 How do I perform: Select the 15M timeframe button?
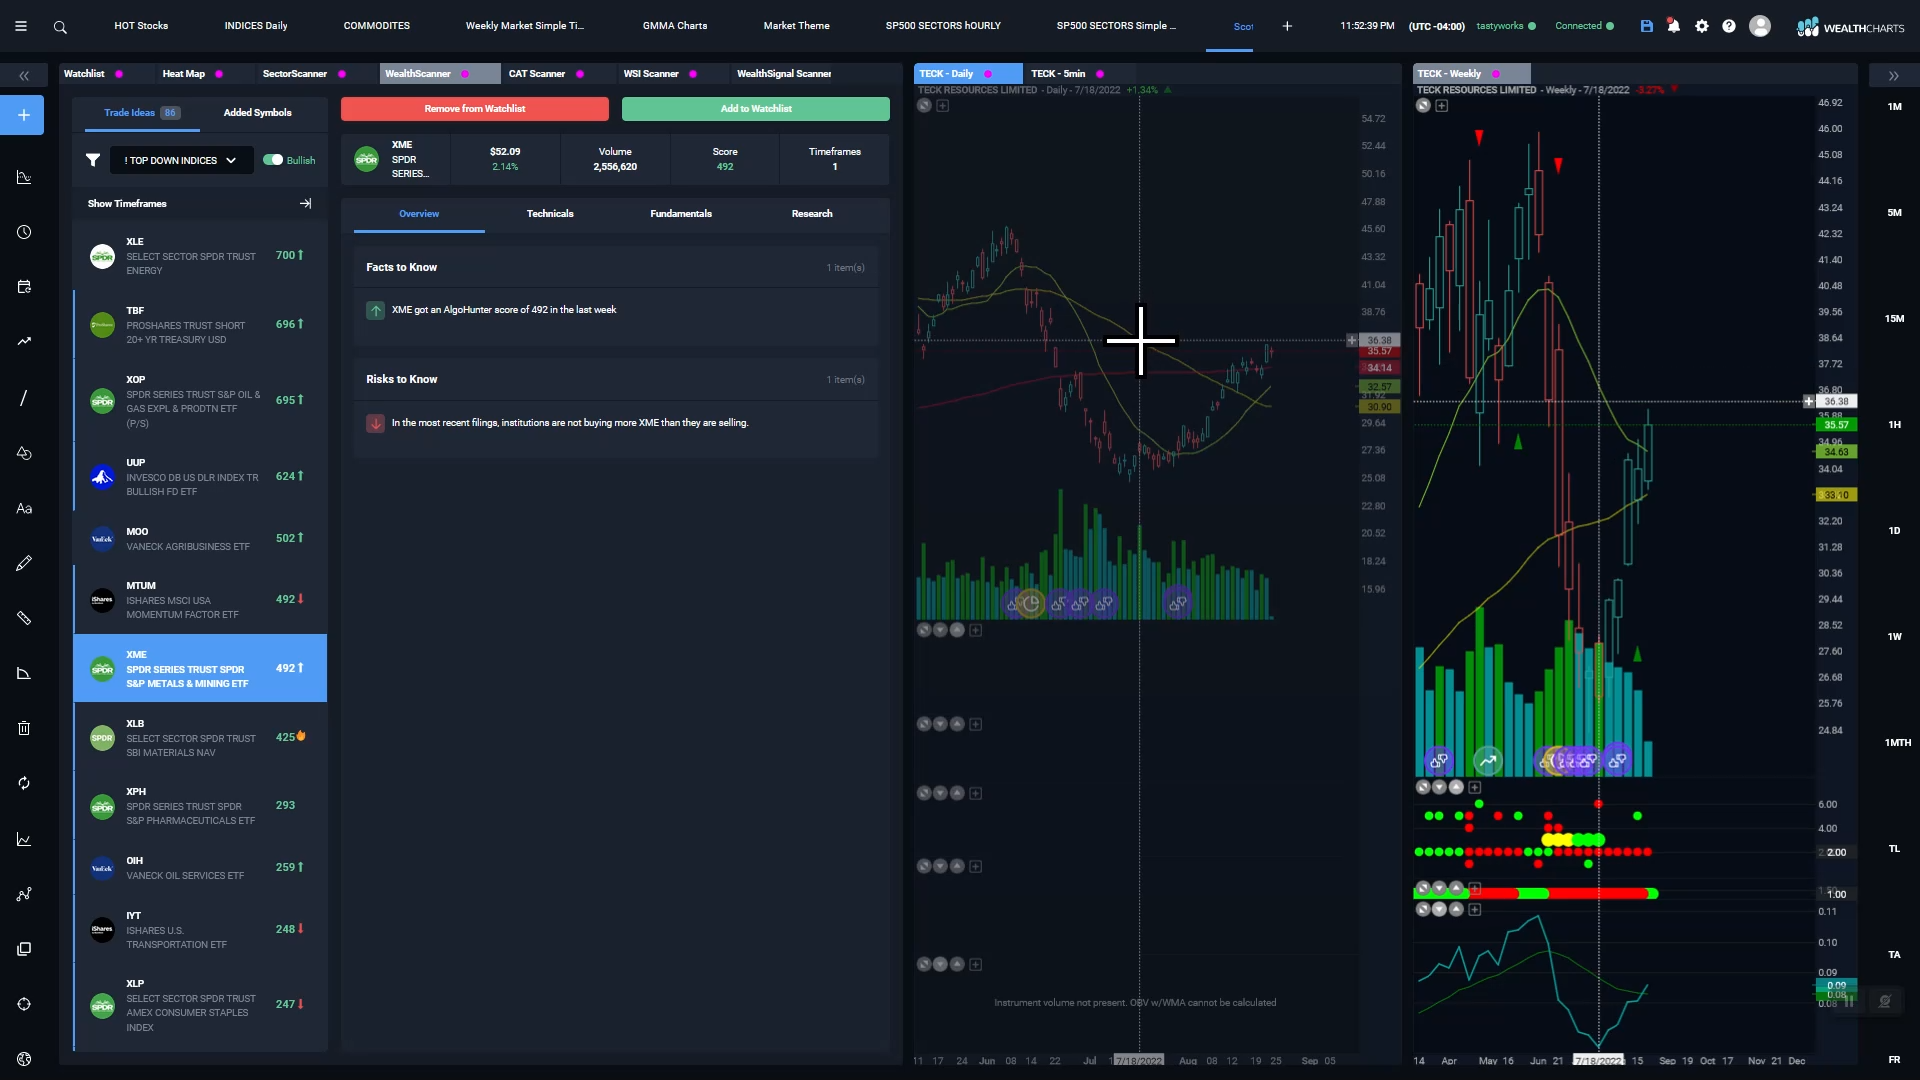click(x=1894, y=319)
